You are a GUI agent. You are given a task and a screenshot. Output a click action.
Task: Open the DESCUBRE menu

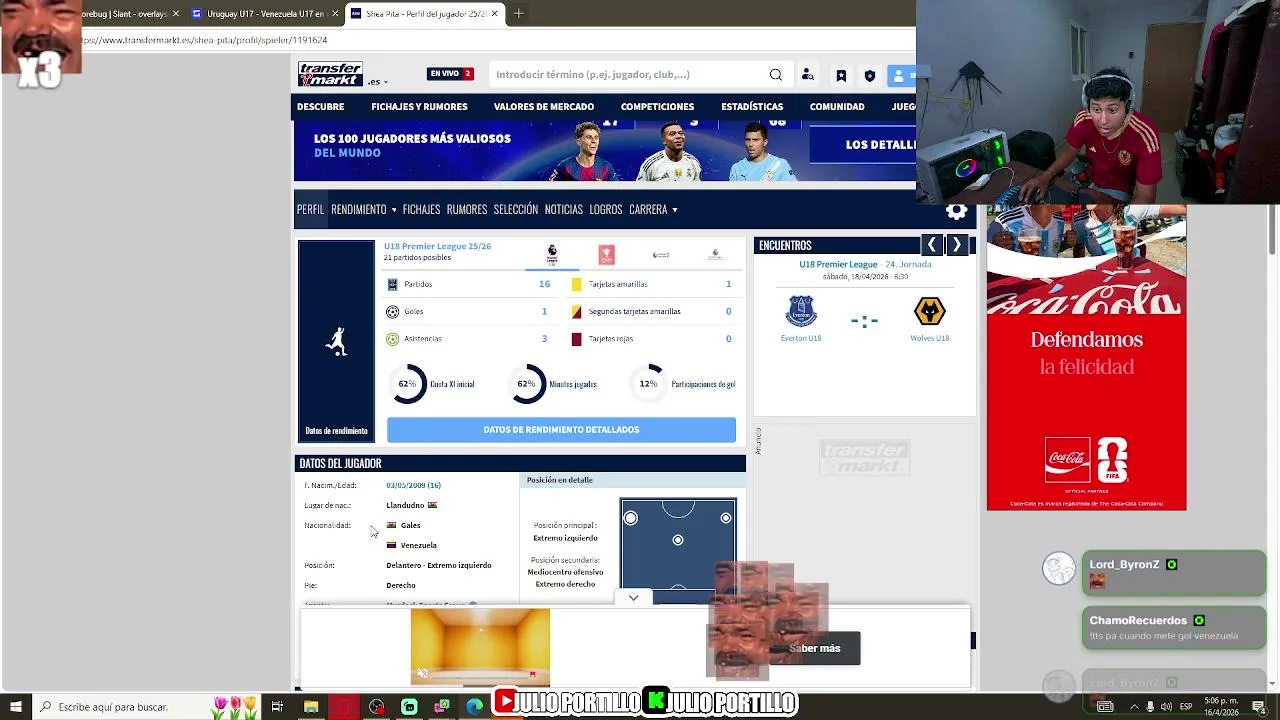[x=320, y=106]
